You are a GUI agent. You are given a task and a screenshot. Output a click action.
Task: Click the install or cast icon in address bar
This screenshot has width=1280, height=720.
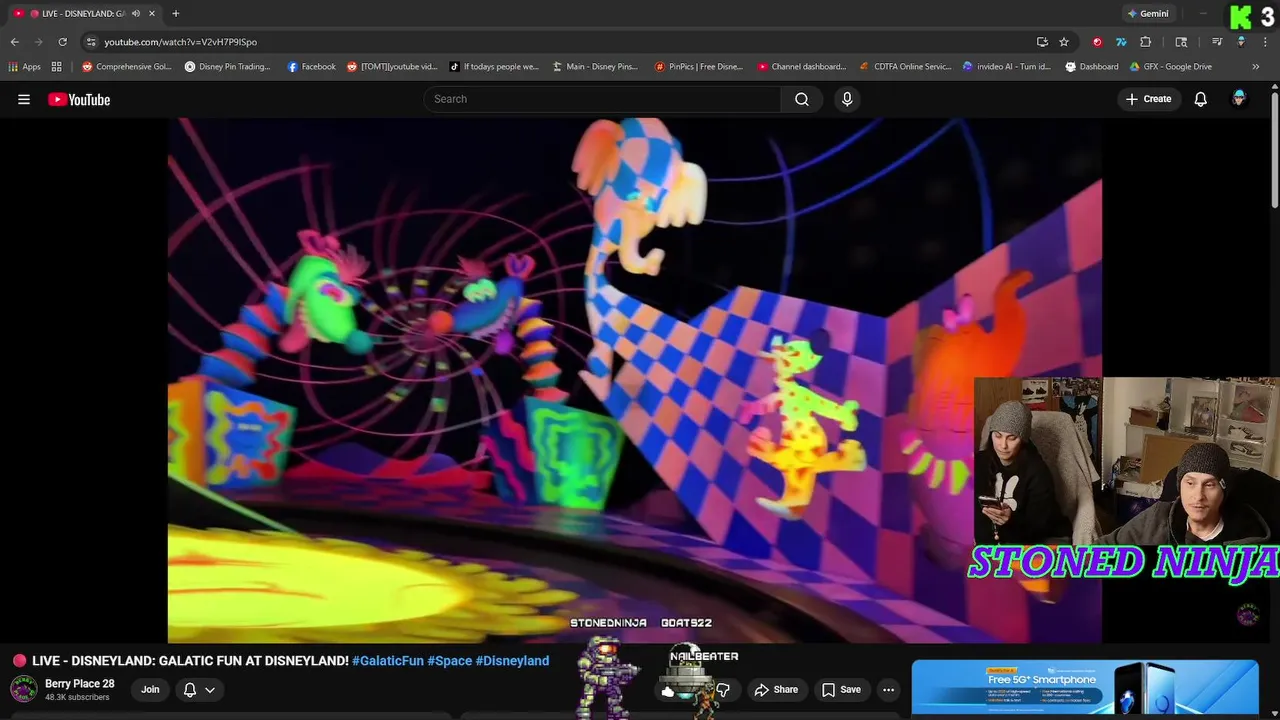[x=1042, y=42]
